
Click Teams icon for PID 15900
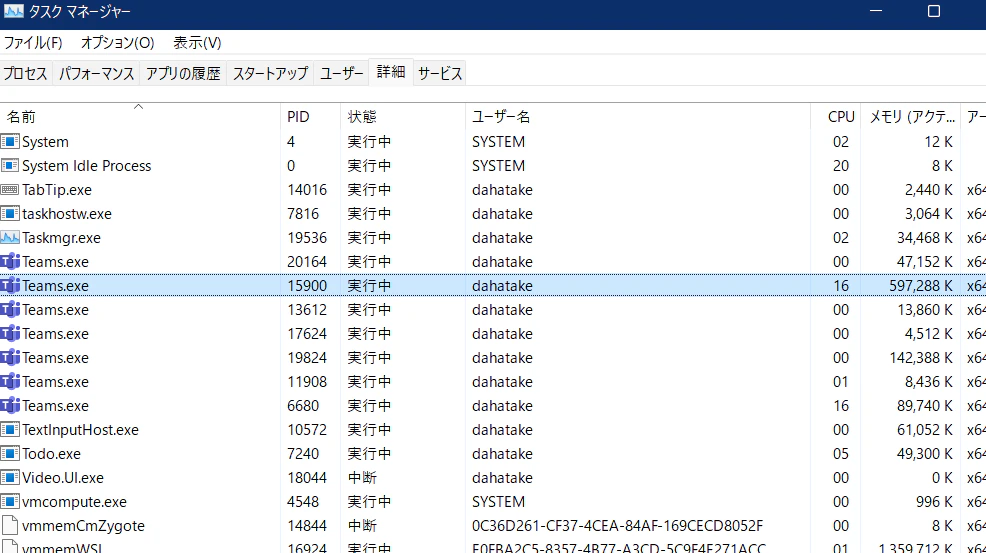coord(10,286)
